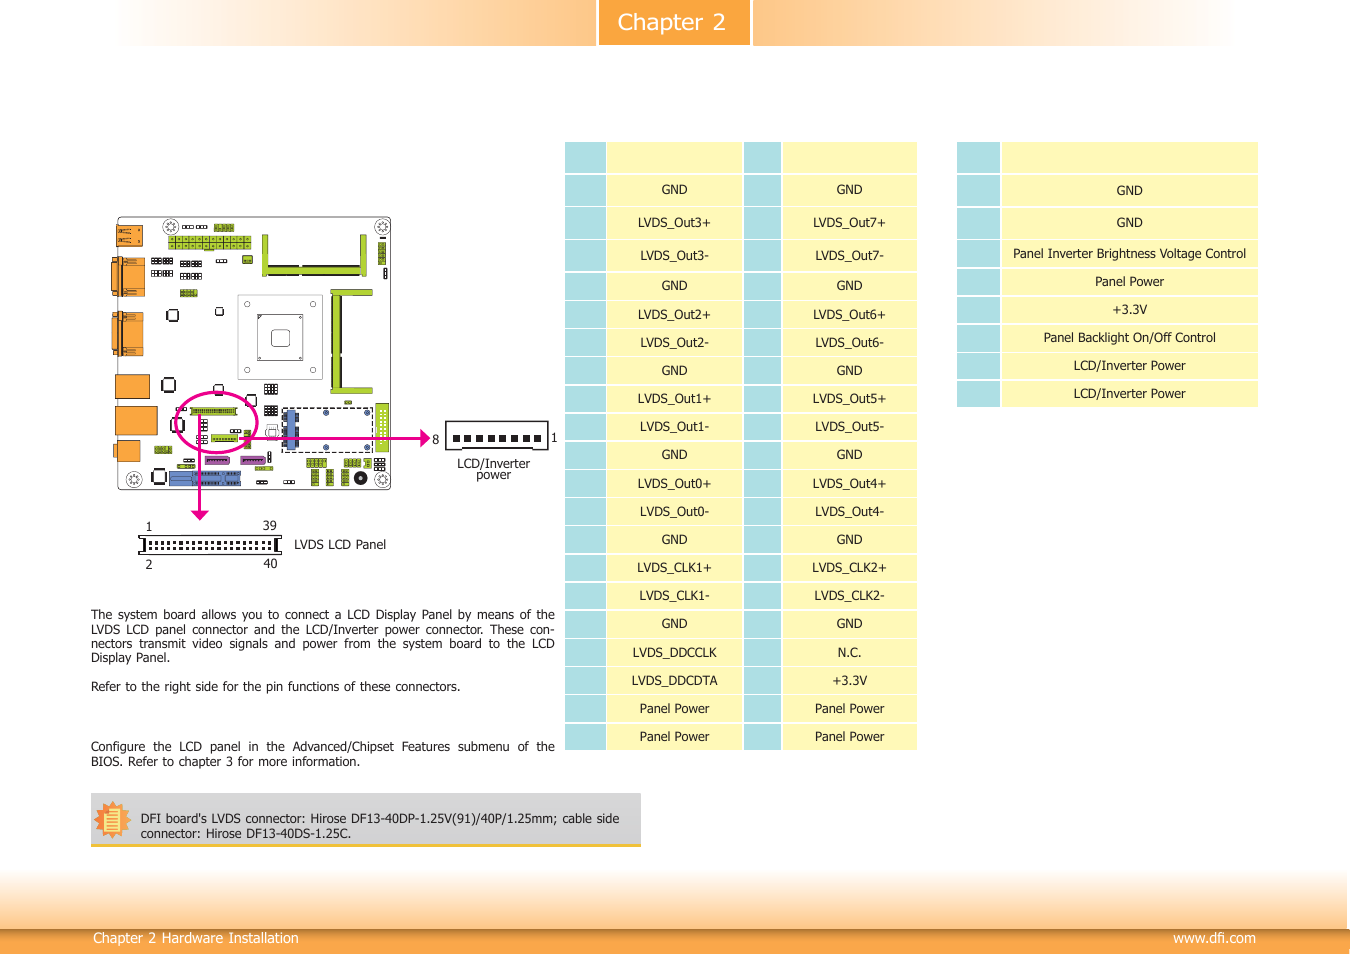Click the LVDS_Out7- cell
The image size is (1350, 954).
tap(849, 256)
